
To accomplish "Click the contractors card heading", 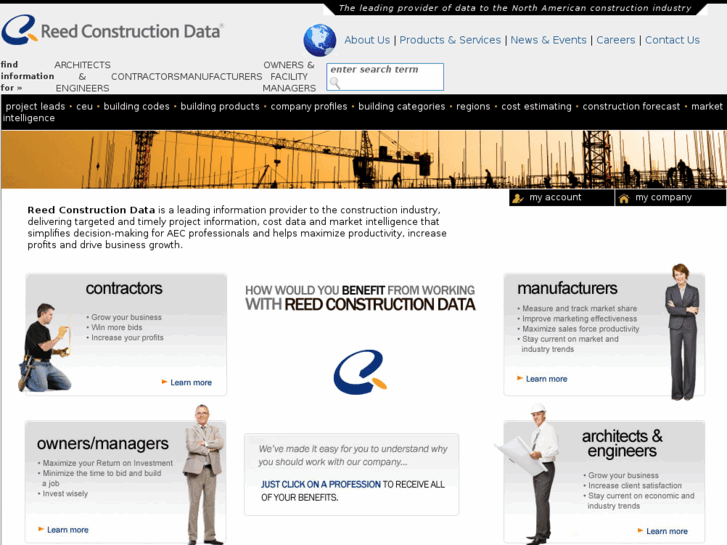I will pos(124,289).
